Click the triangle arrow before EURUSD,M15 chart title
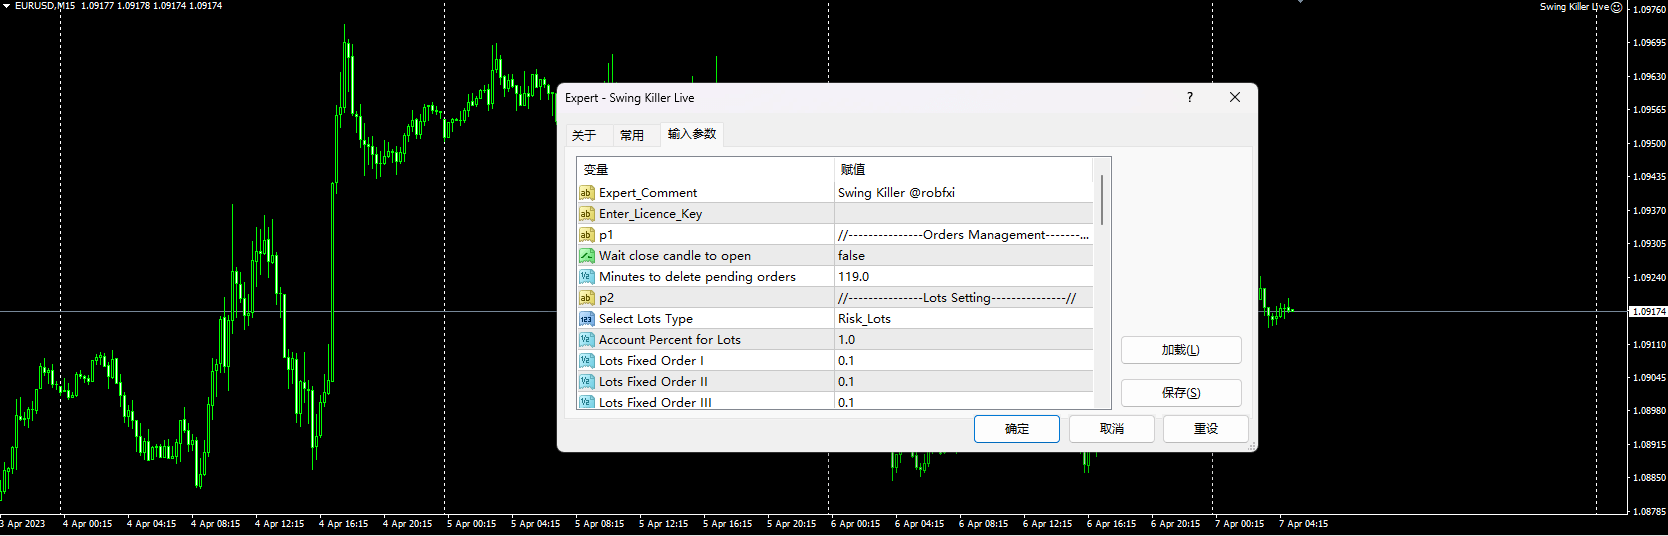Viewport: 1668px width, 536px height. point(6,6)
